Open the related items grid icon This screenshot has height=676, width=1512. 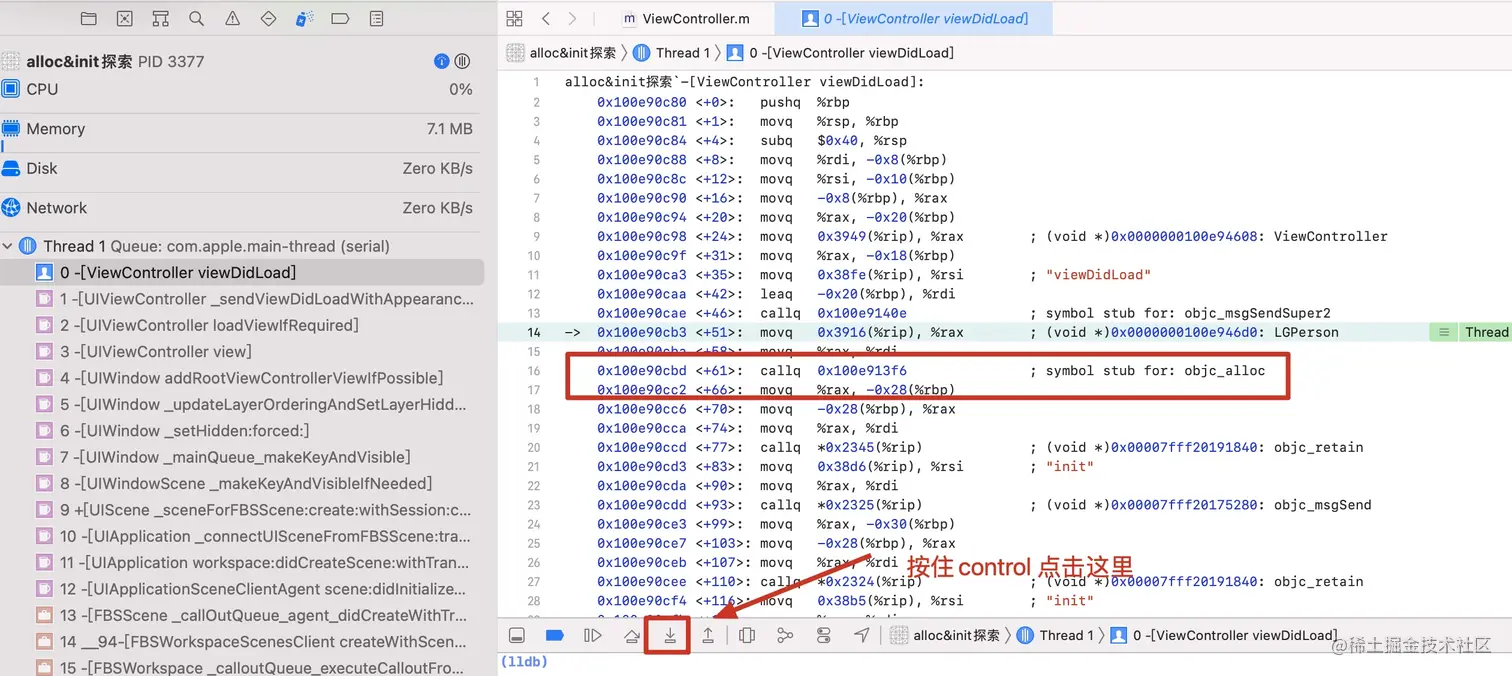point(514,19)
